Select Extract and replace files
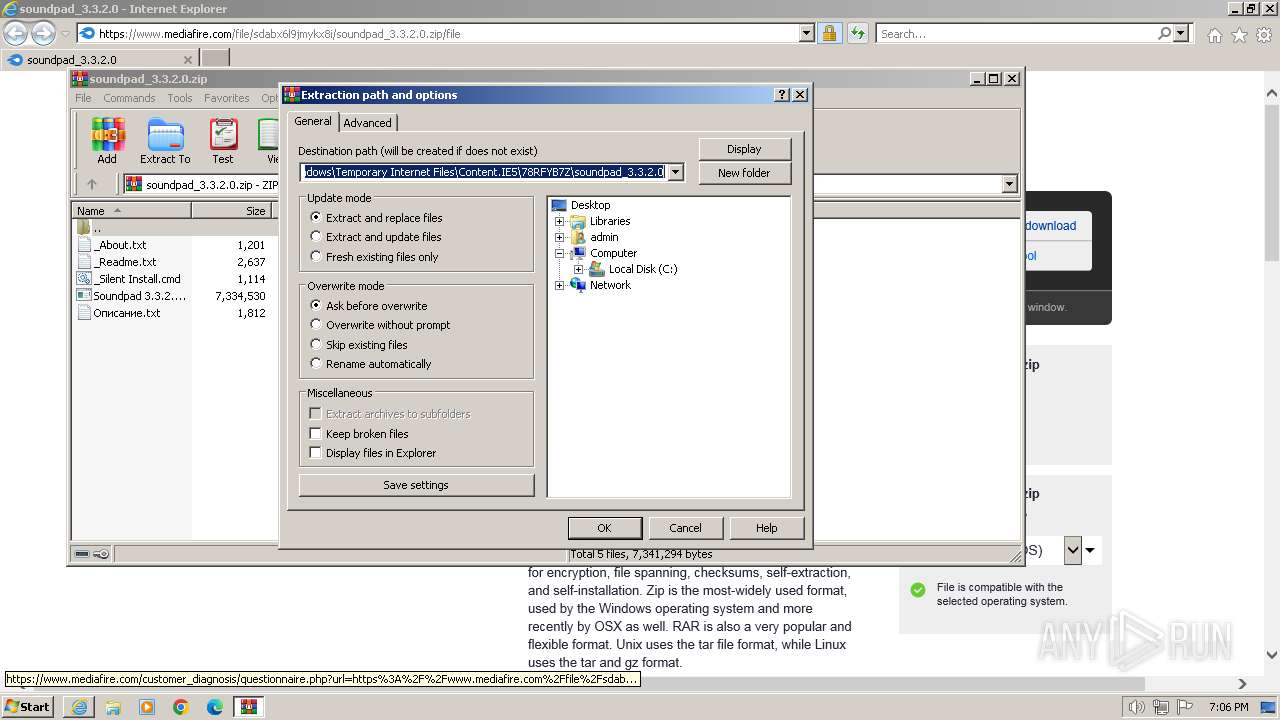 316,217
